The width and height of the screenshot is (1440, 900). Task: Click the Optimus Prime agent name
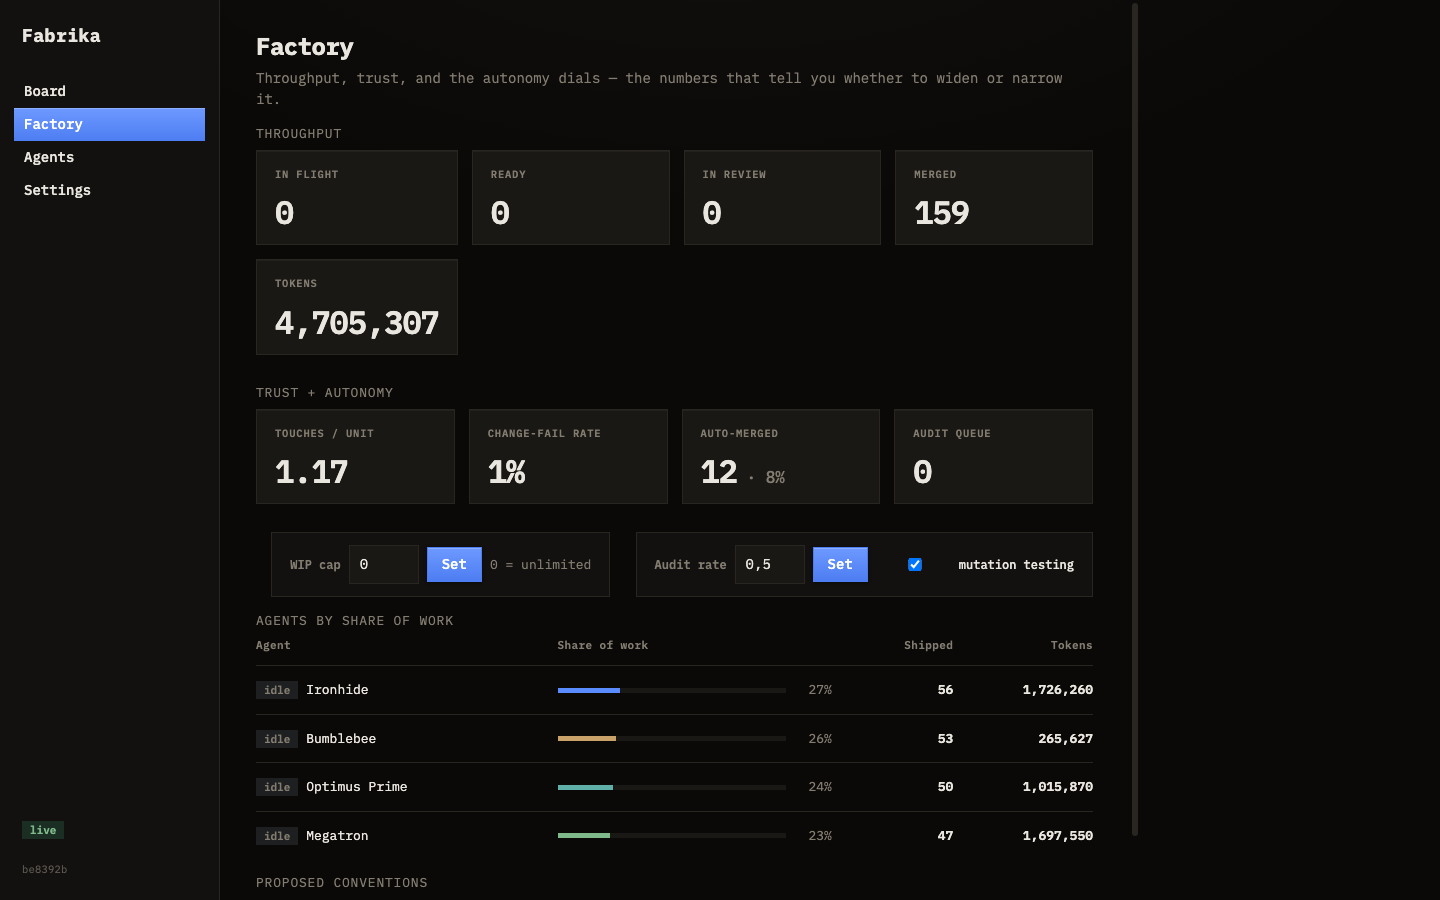click(357, 787)
